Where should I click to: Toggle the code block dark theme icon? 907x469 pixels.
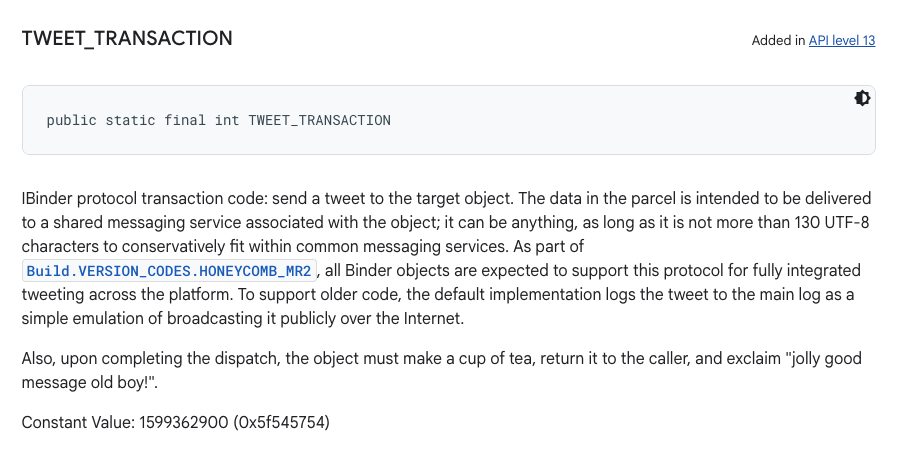[862, 98]
